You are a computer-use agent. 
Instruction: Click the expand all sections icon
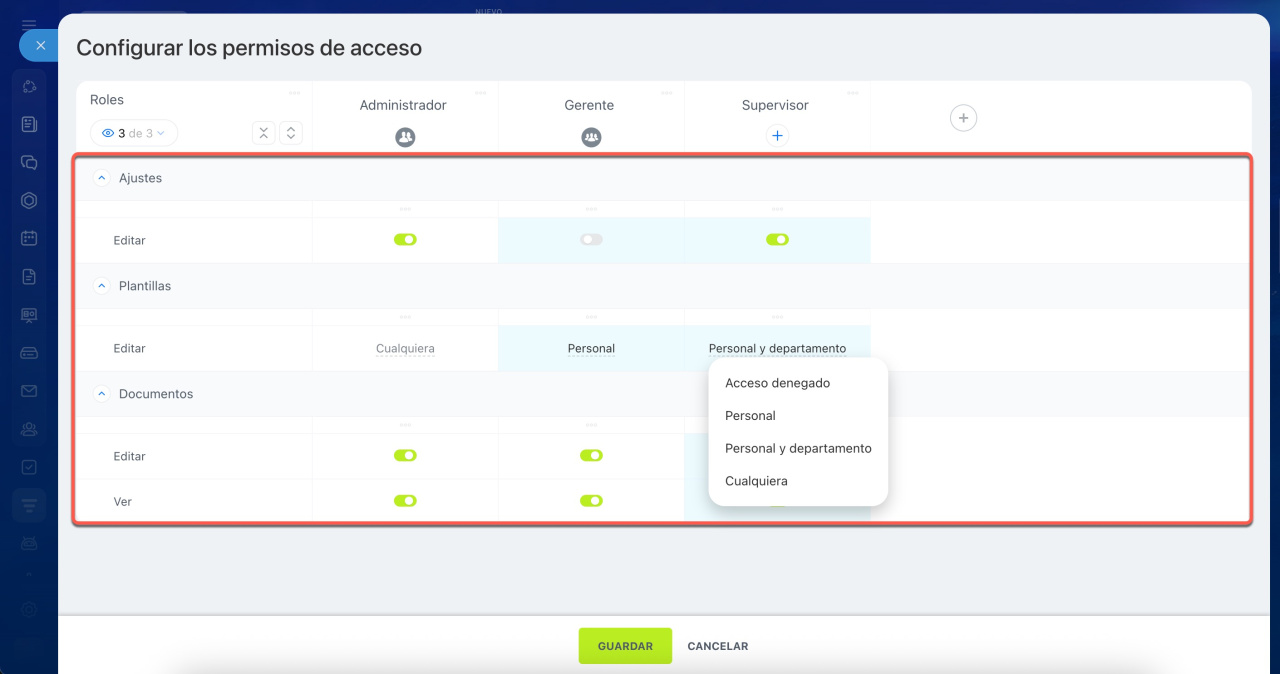click(290, 133)
